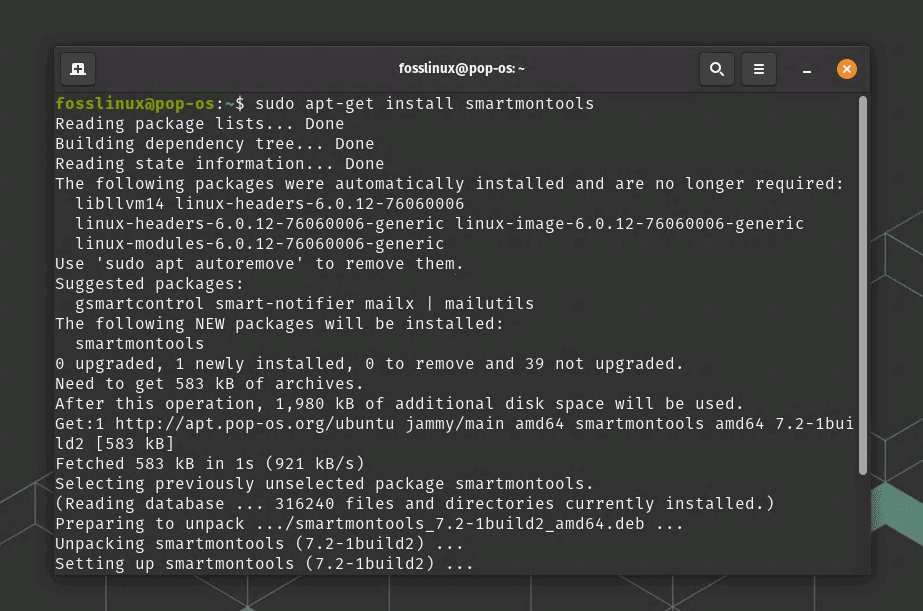Click the text '316240 files and directories'

[414, 504]
